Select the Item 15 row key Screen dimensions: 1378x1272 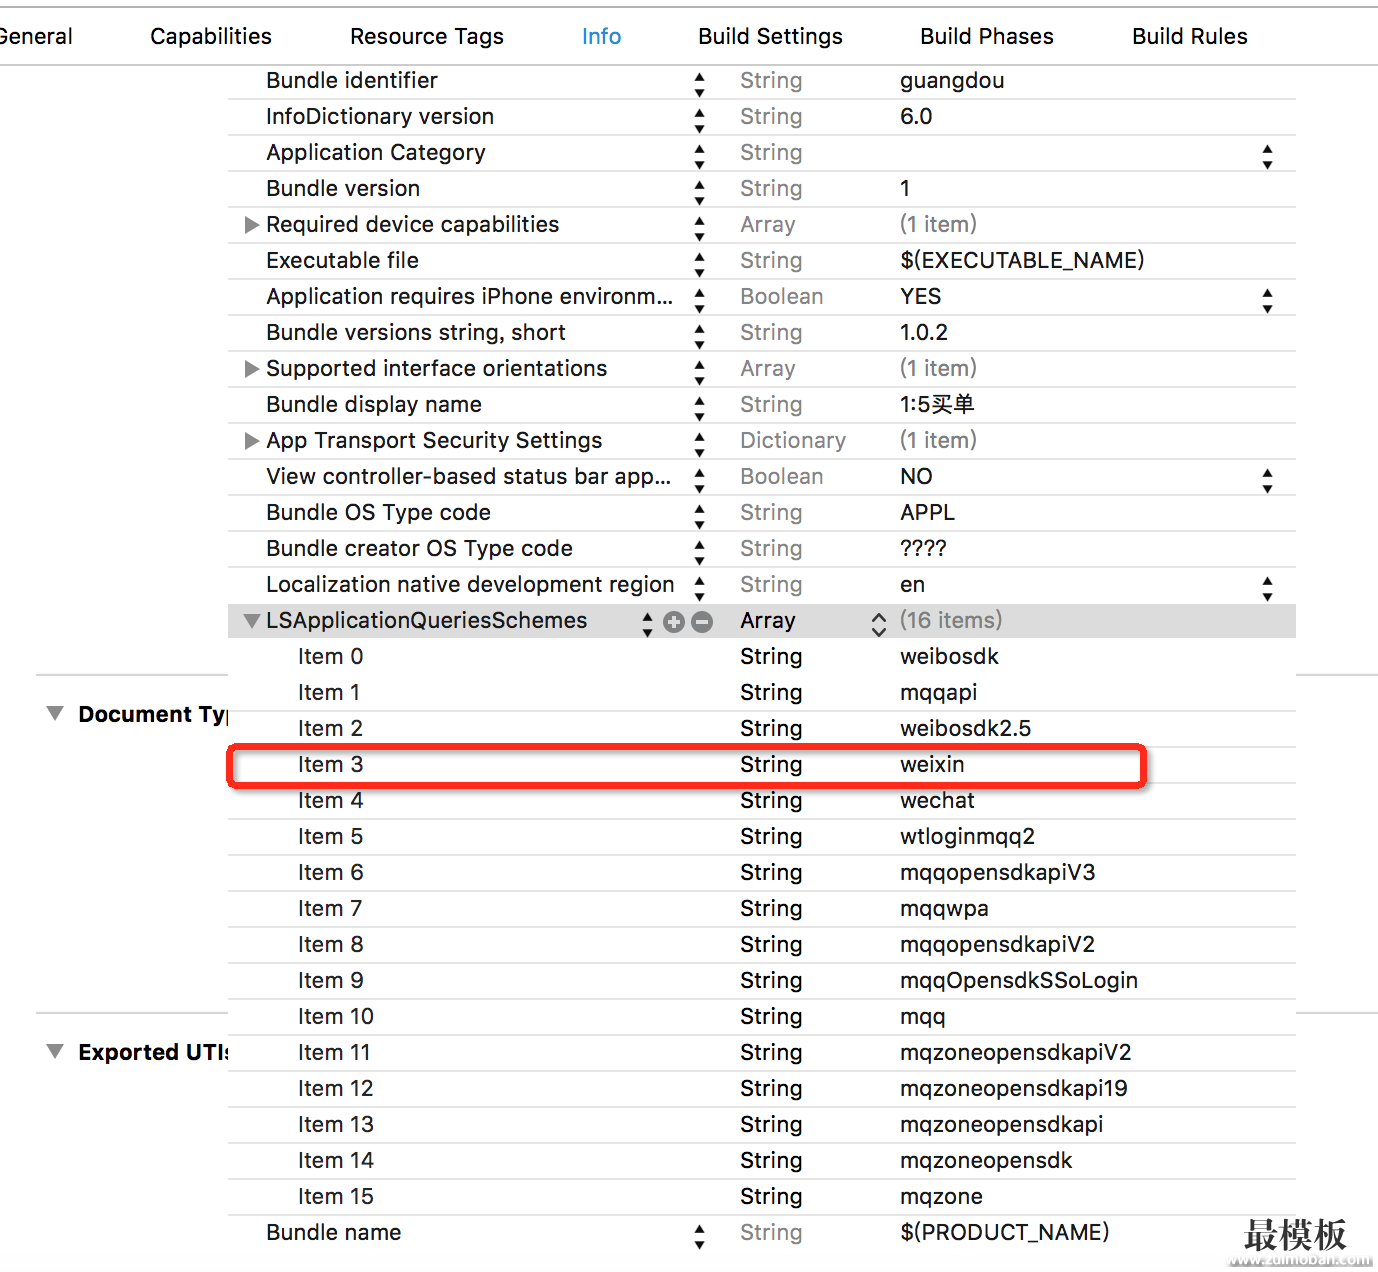pyautogui.click(x=335, y=1197)
